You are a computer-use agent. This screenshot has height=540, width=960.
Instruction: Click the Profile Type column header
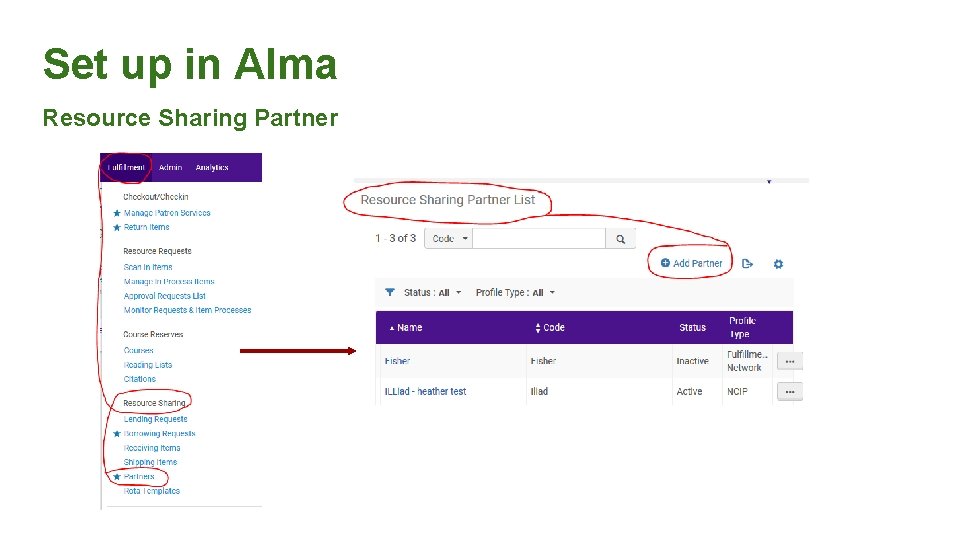tap(742, 328)
